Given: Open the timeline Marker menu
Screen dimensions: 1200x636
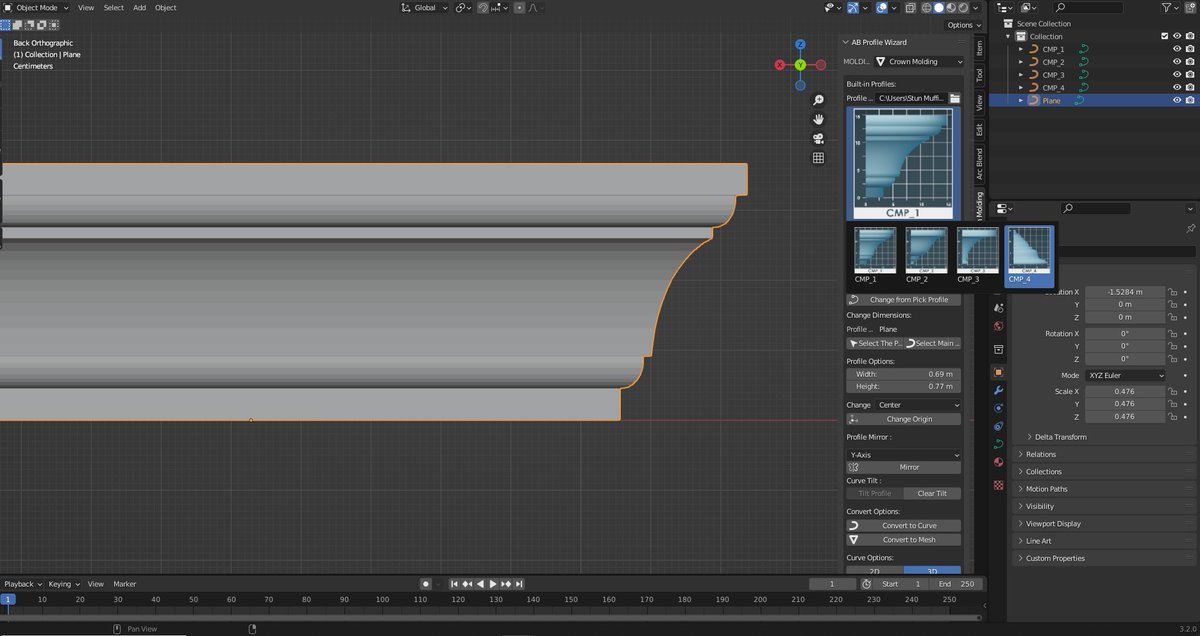Looking at the screenshot, I should (x=124, y=584).
